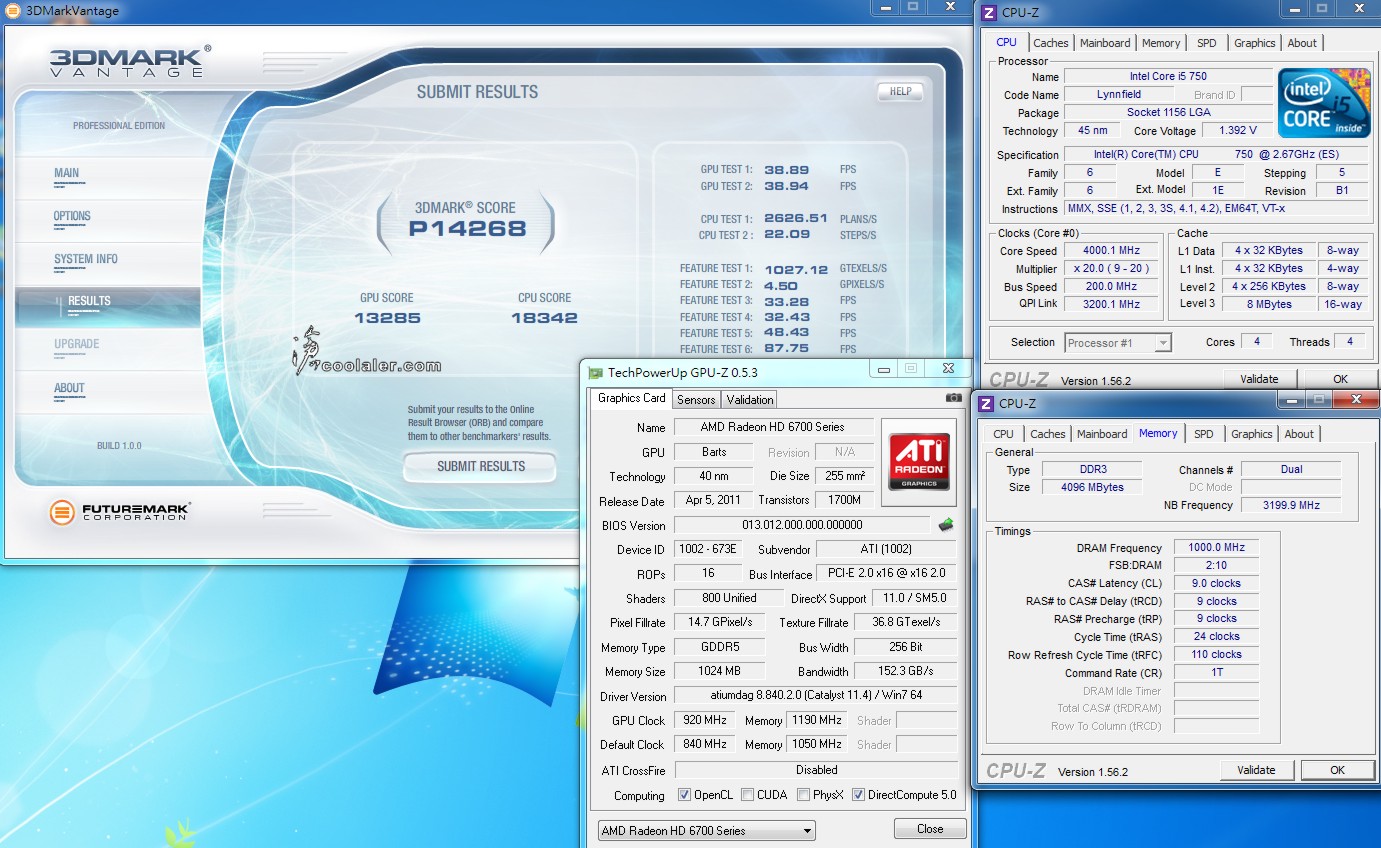Click the BIOS save chip icon in GPU-Z
Image resolution: width=1381 pixels, height=848 pixels.
pos(945,525)
